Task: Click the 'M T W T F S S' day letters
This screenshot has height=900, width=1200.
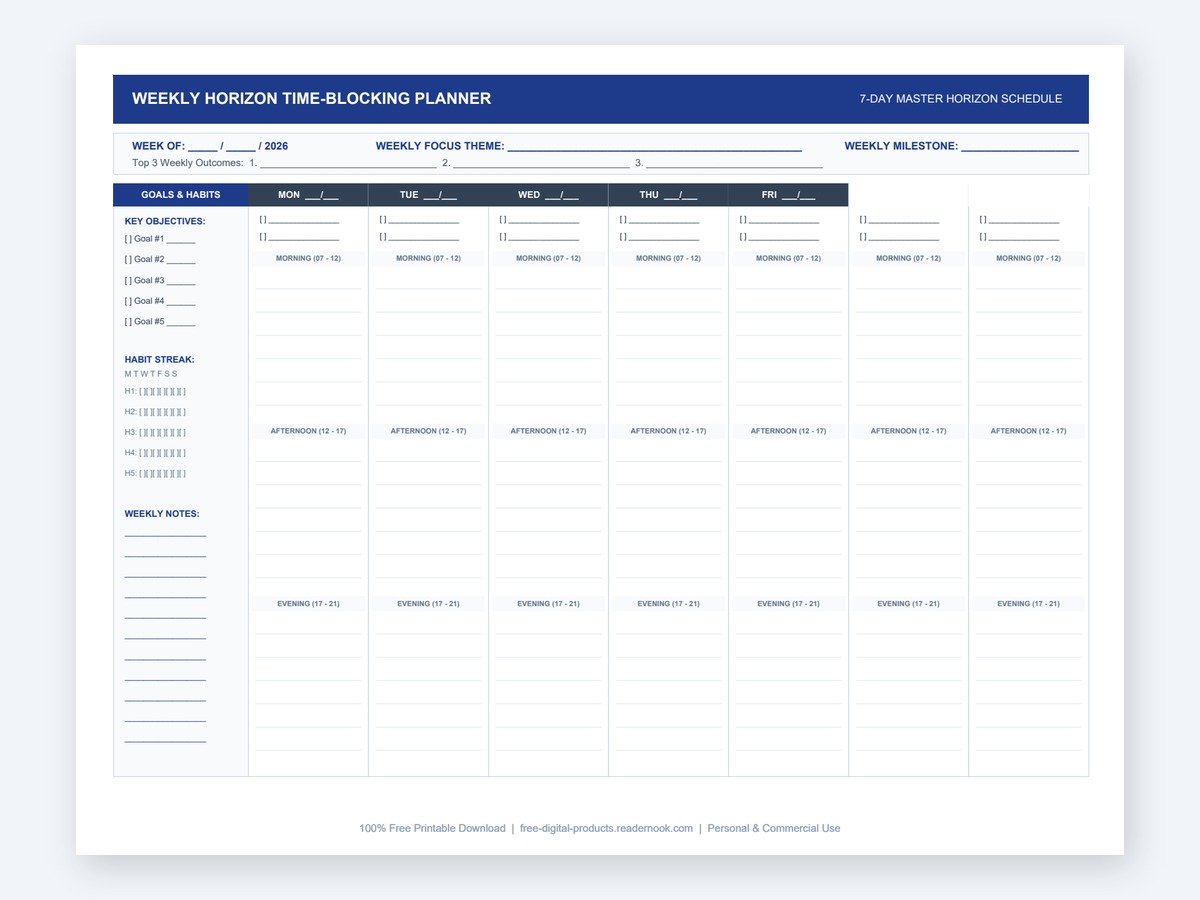Action: 151,374
